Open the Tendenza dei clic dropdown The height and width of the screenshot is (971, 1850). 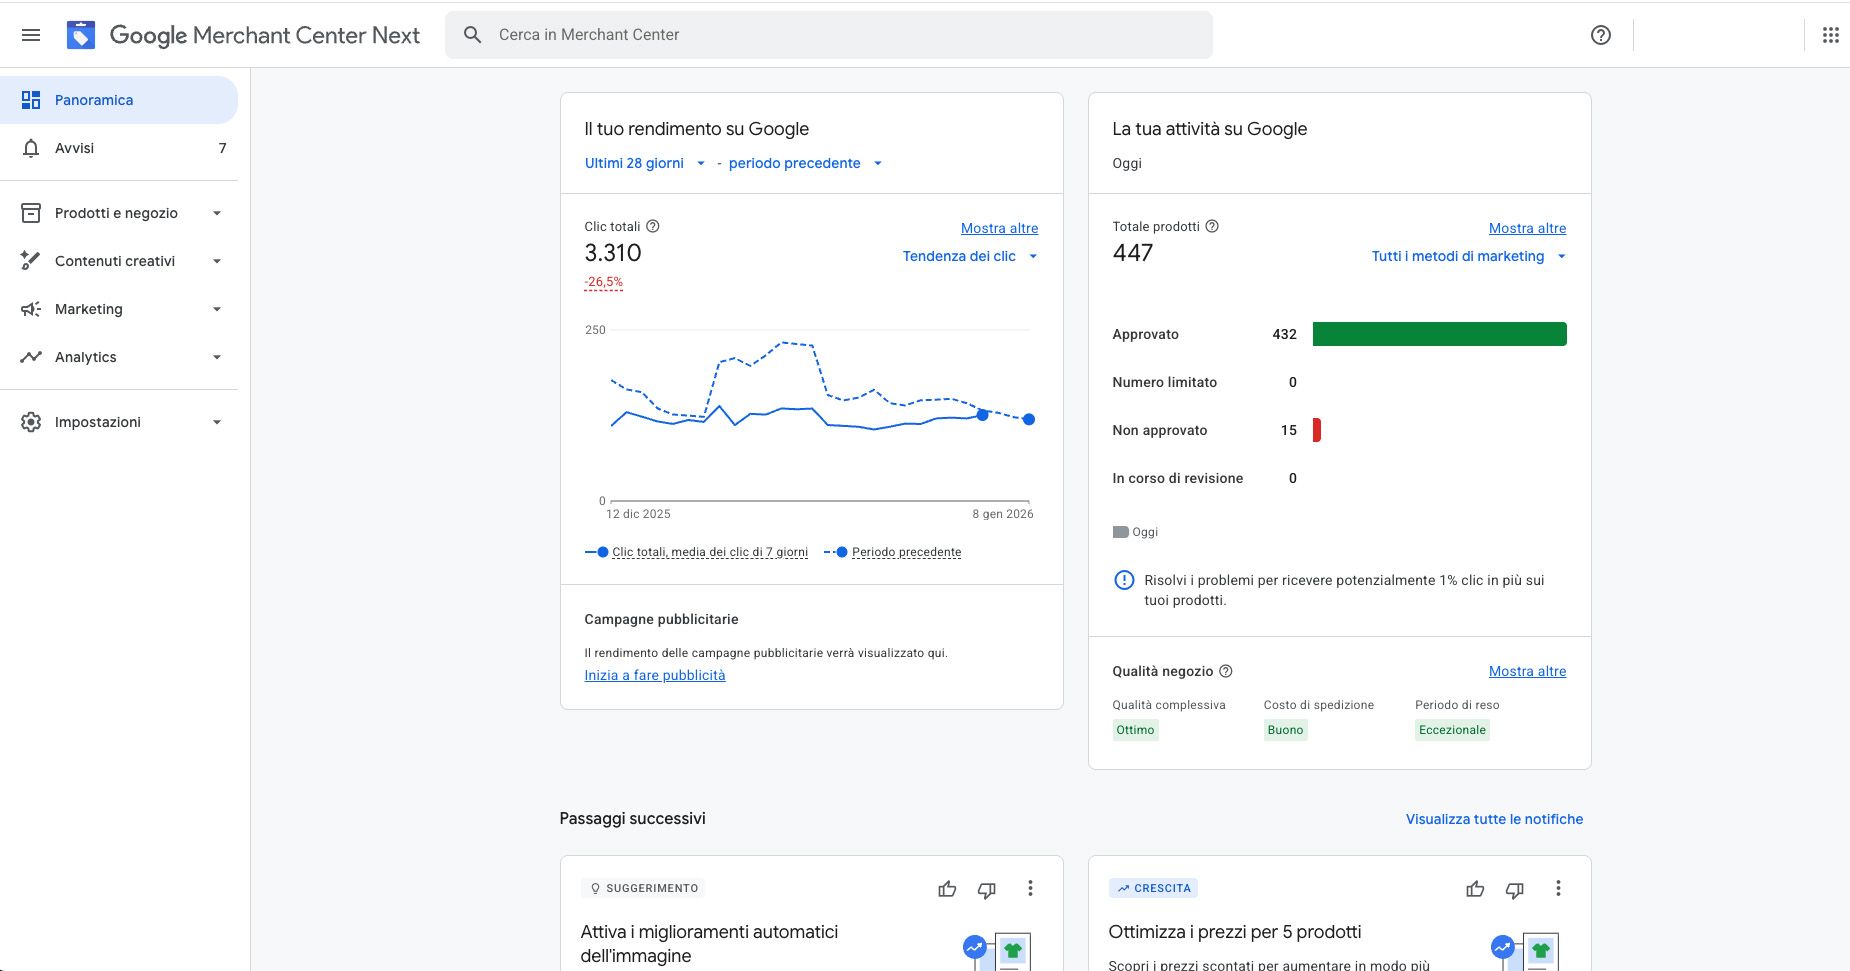coord(970,256)
